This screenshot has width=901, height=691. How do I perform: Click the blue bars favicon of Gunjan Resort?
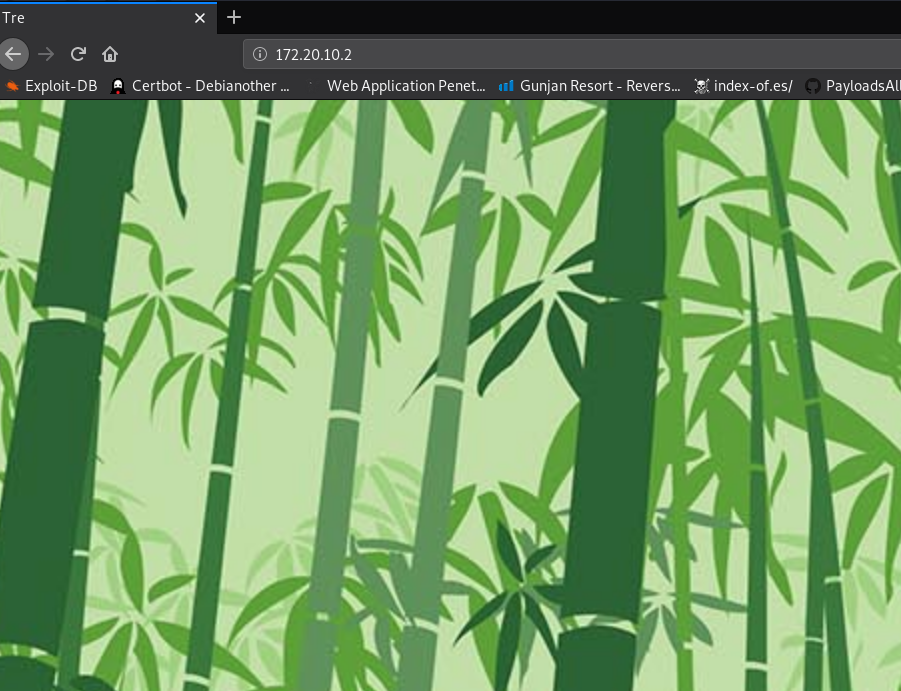[506, 86]
